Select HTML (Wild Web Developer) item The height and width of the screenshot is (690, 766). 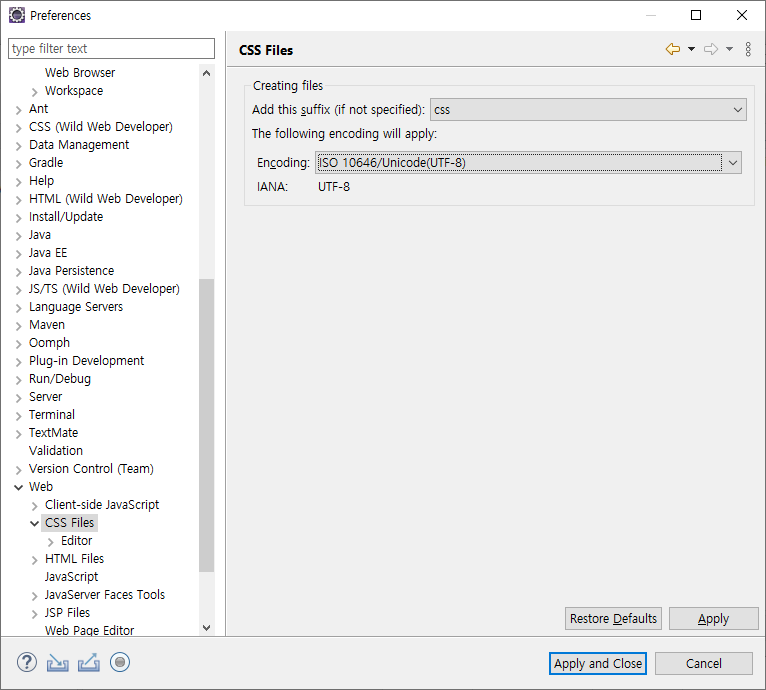[x=106, y=199]
